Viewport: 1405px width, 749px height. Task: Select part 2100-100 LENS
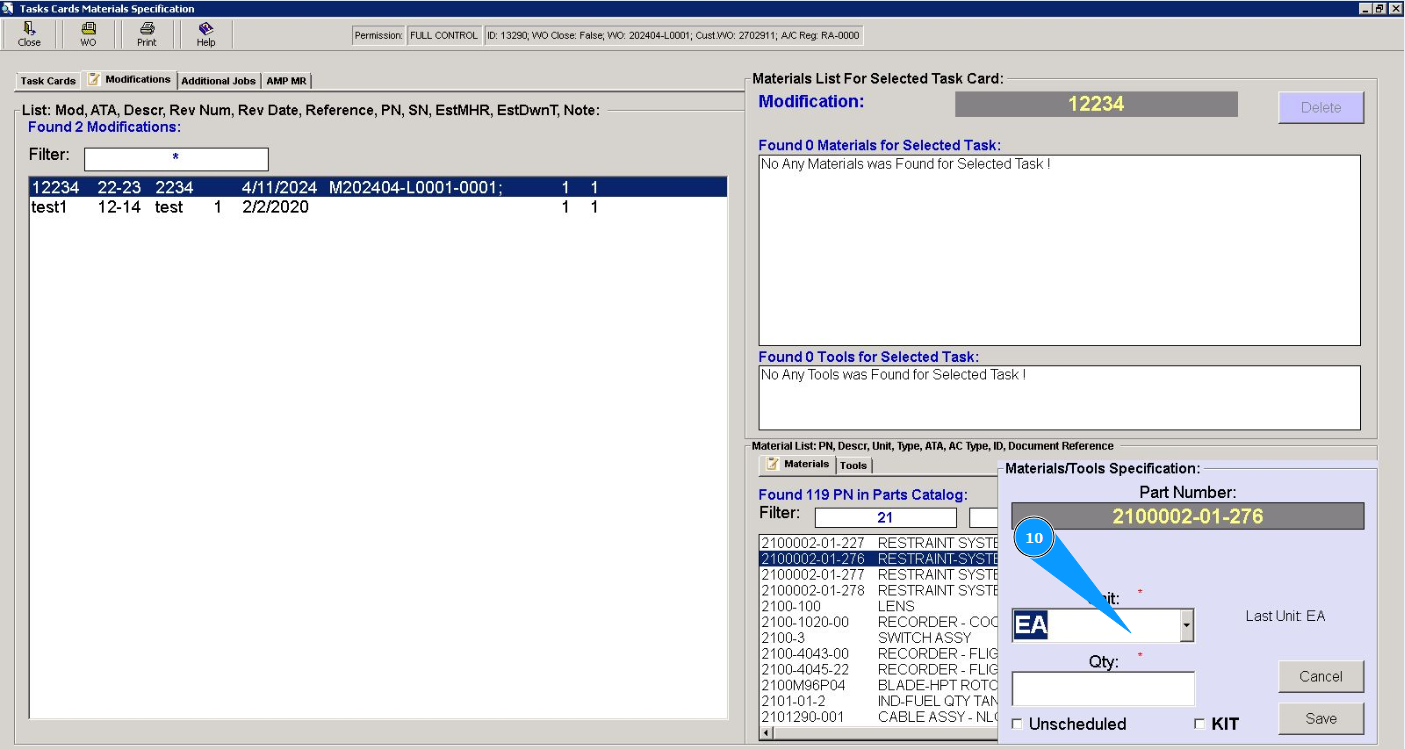(x=879, y=606)
